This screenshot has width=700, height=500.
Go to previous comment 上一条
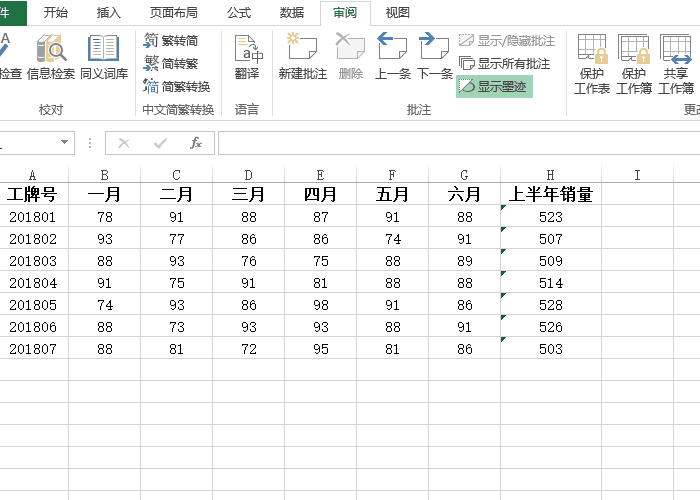[x=392, y=57]
